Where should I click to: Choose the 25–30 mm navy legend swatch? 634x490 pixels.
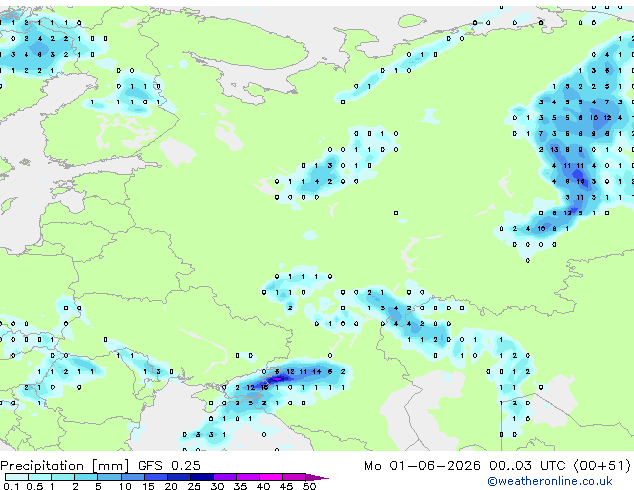202,477
